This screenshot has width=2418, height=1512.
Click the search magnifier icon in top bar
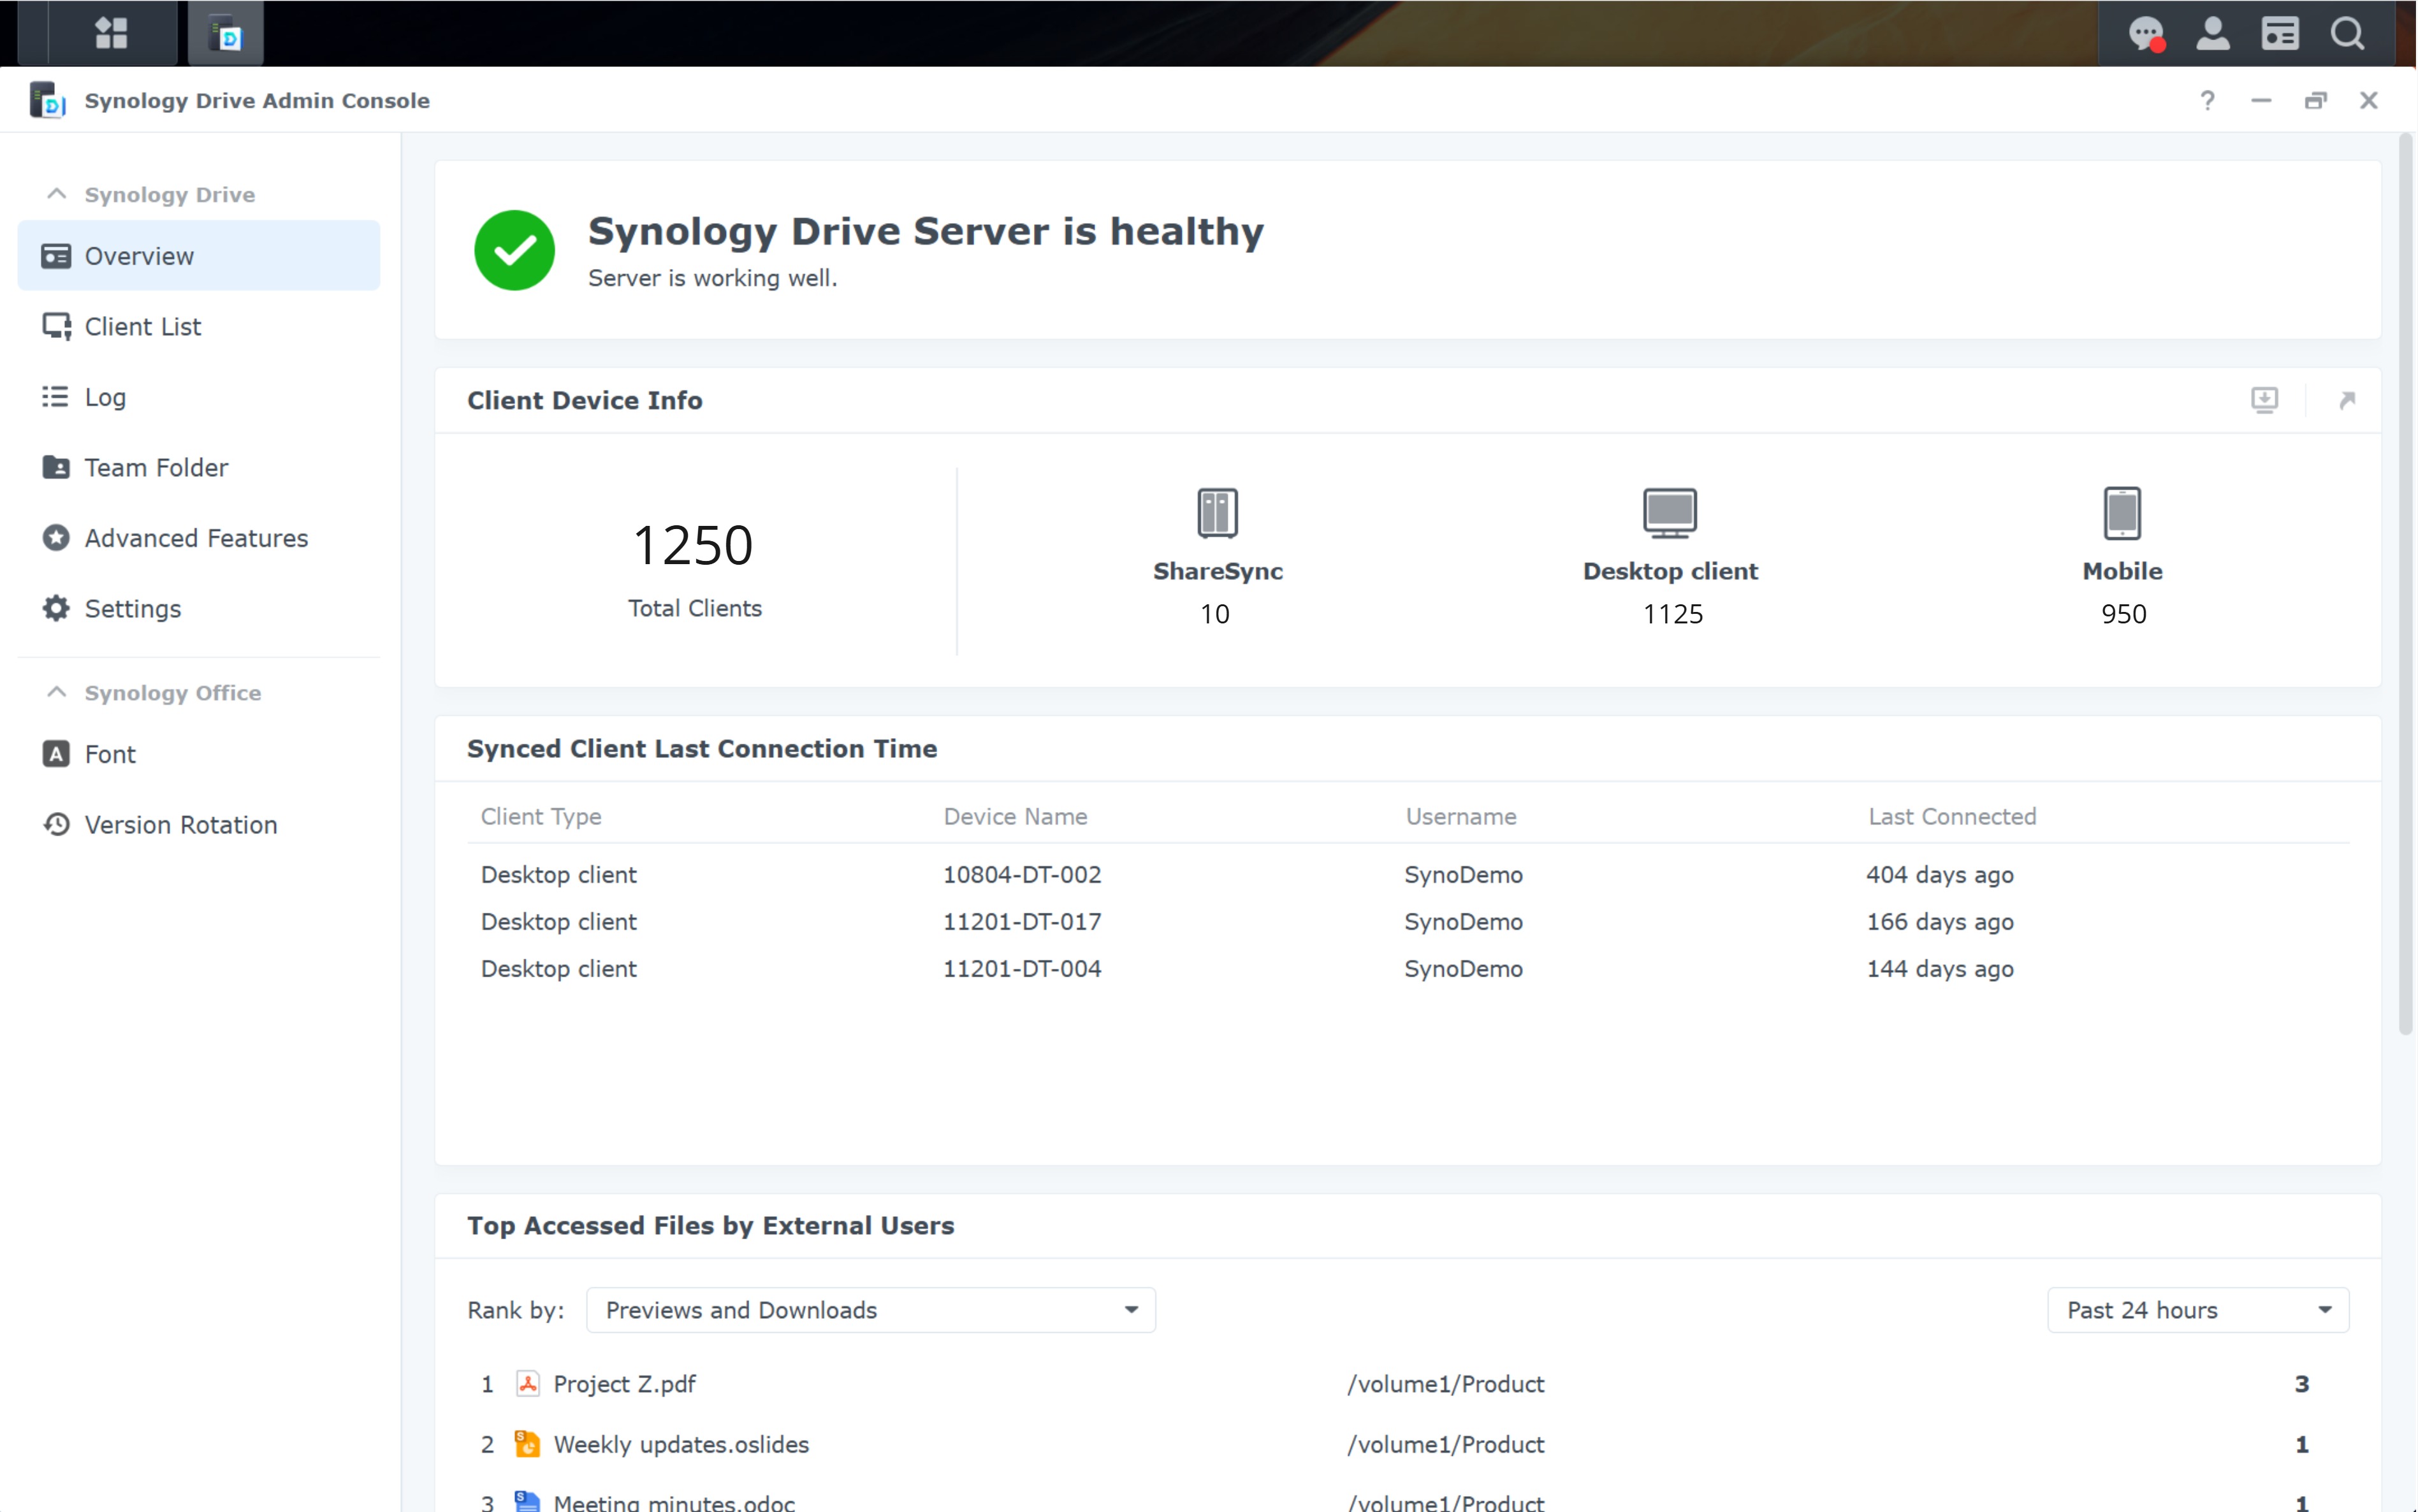2348,33
